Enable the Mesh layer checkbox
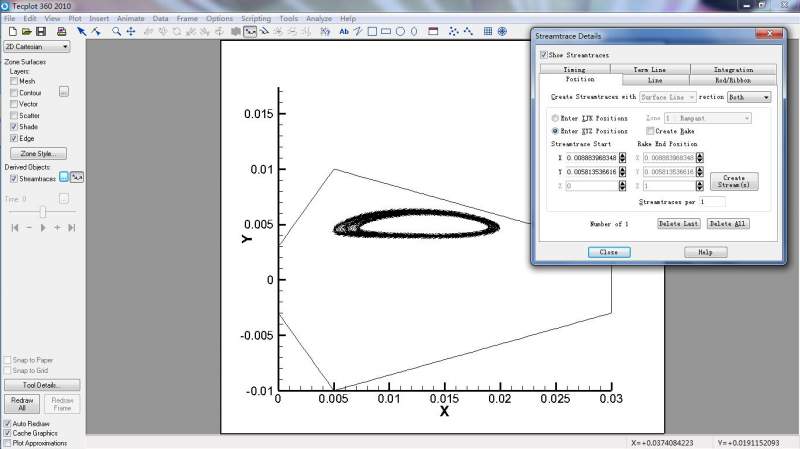Screen dimensions: 800x449 pos(14,81)
